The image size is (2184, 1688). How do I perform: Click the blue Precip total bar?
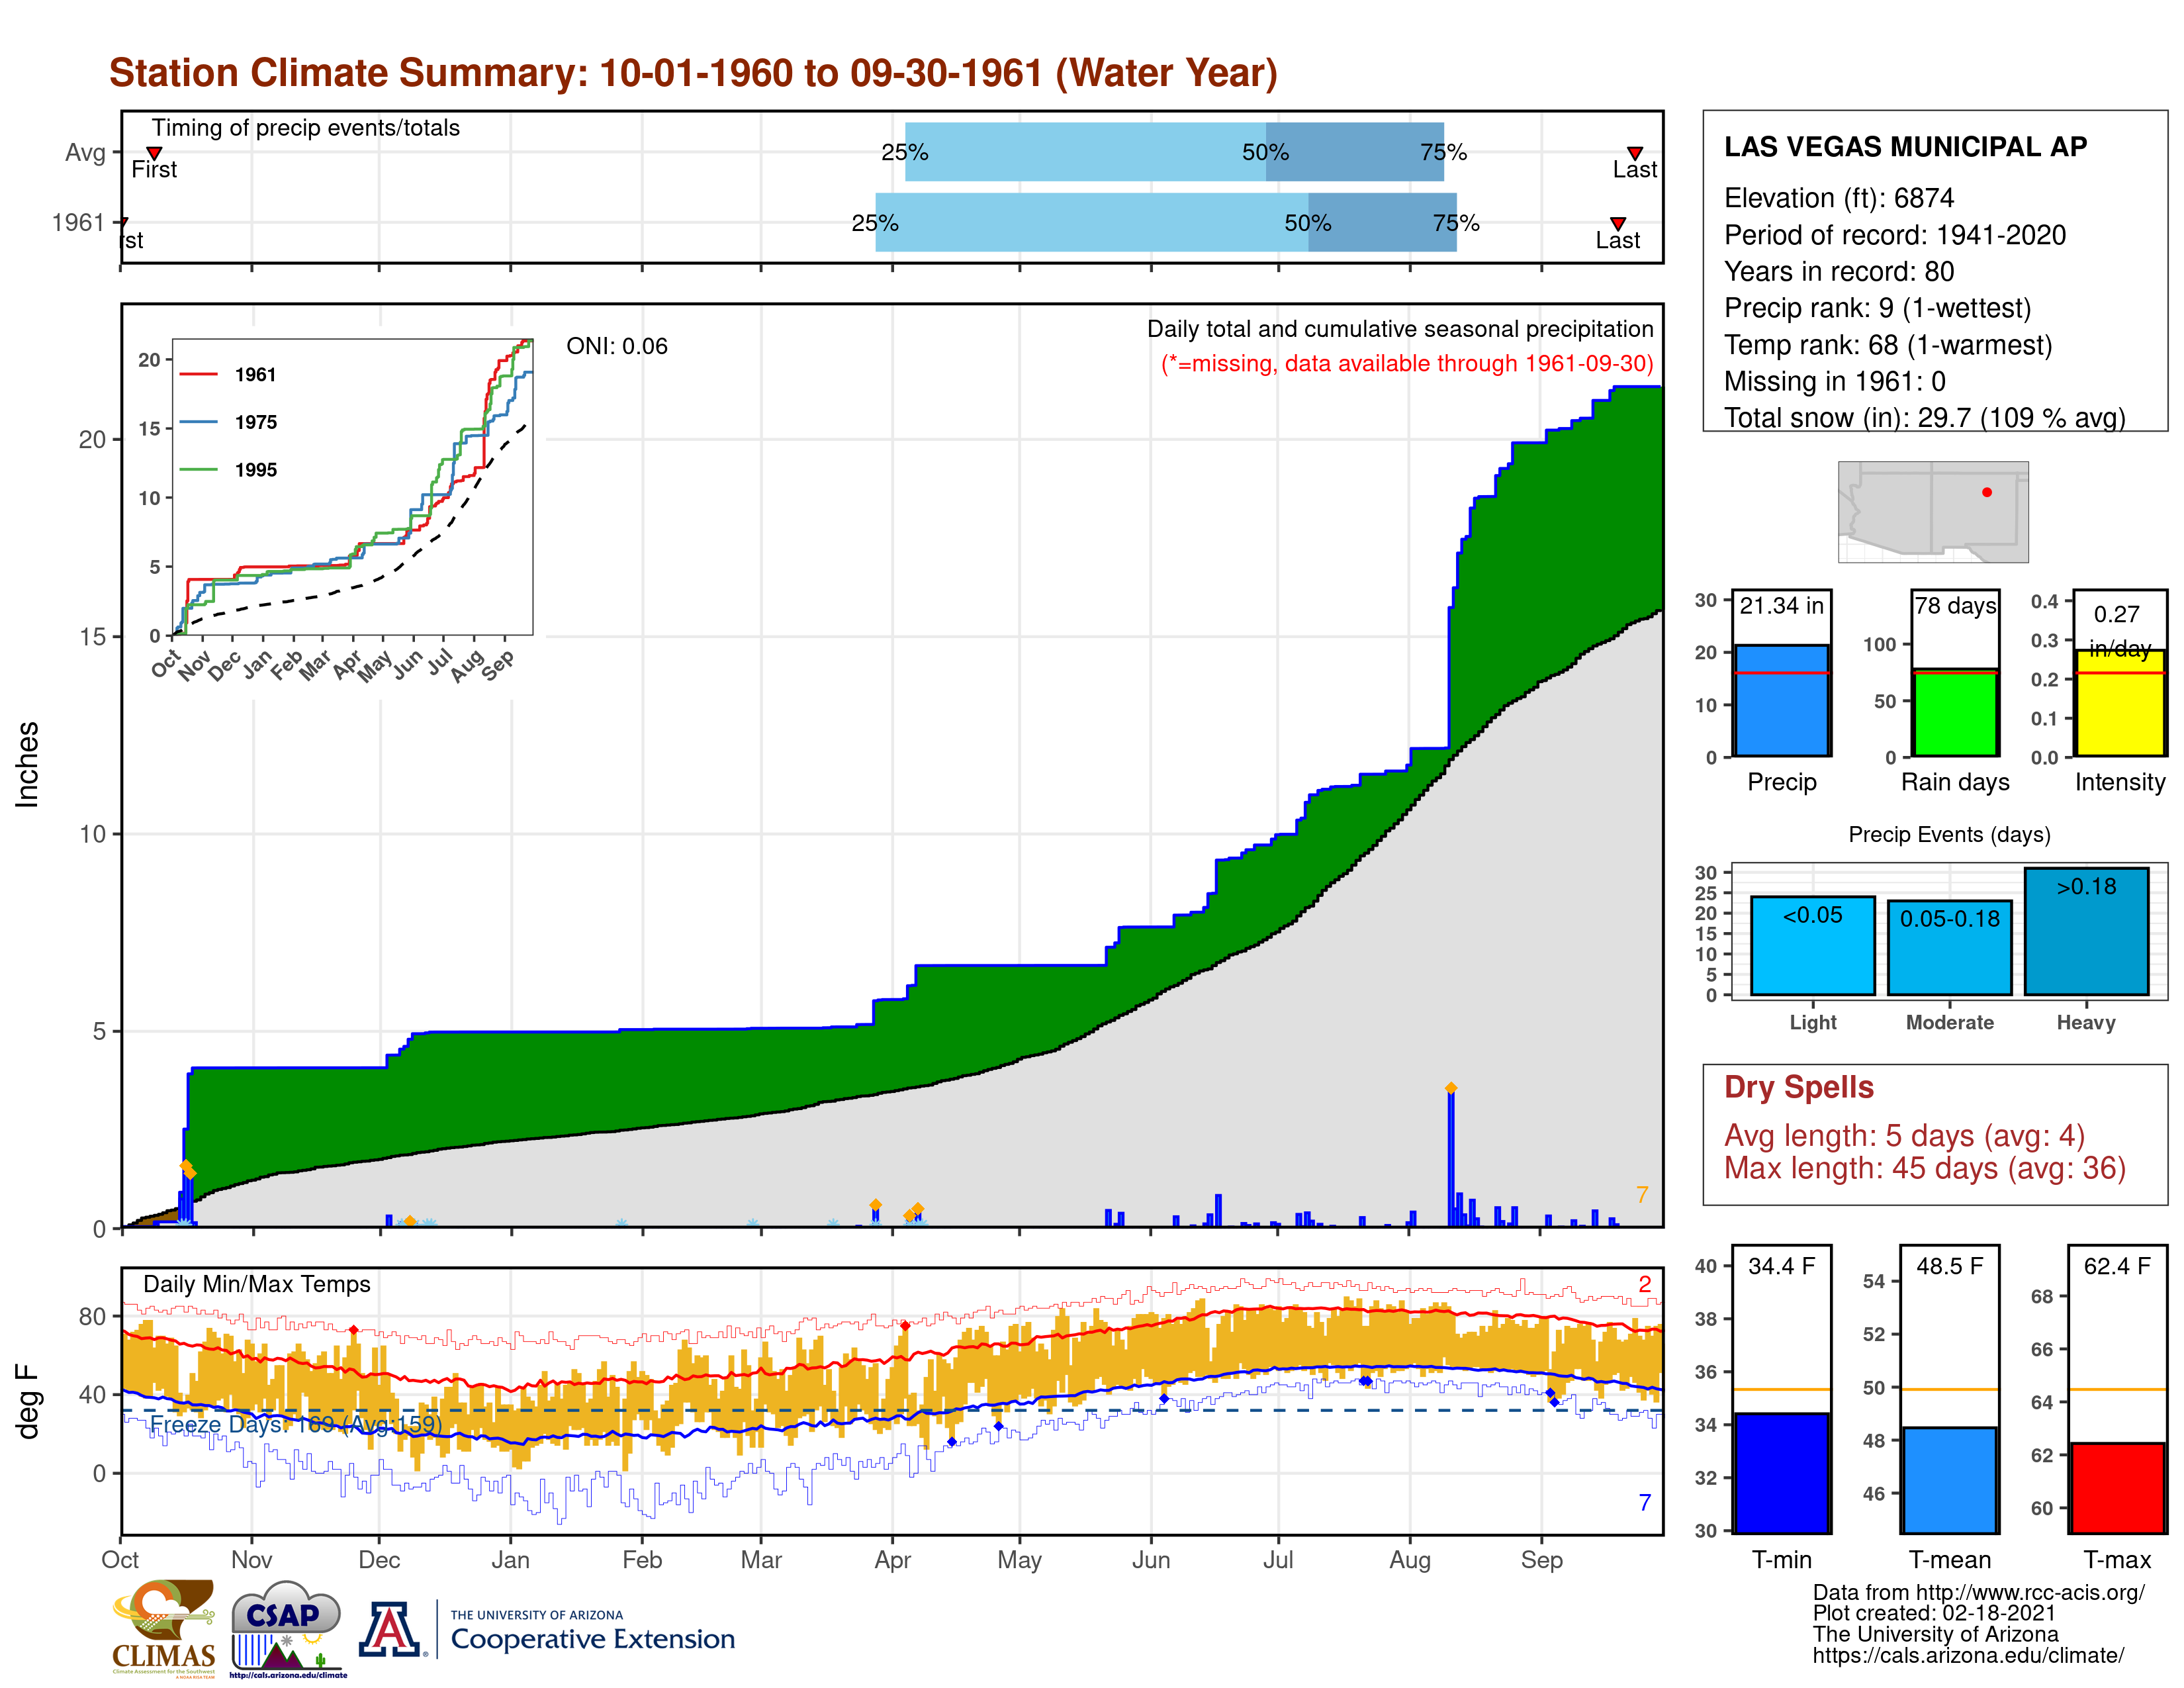coord(1782,700)
